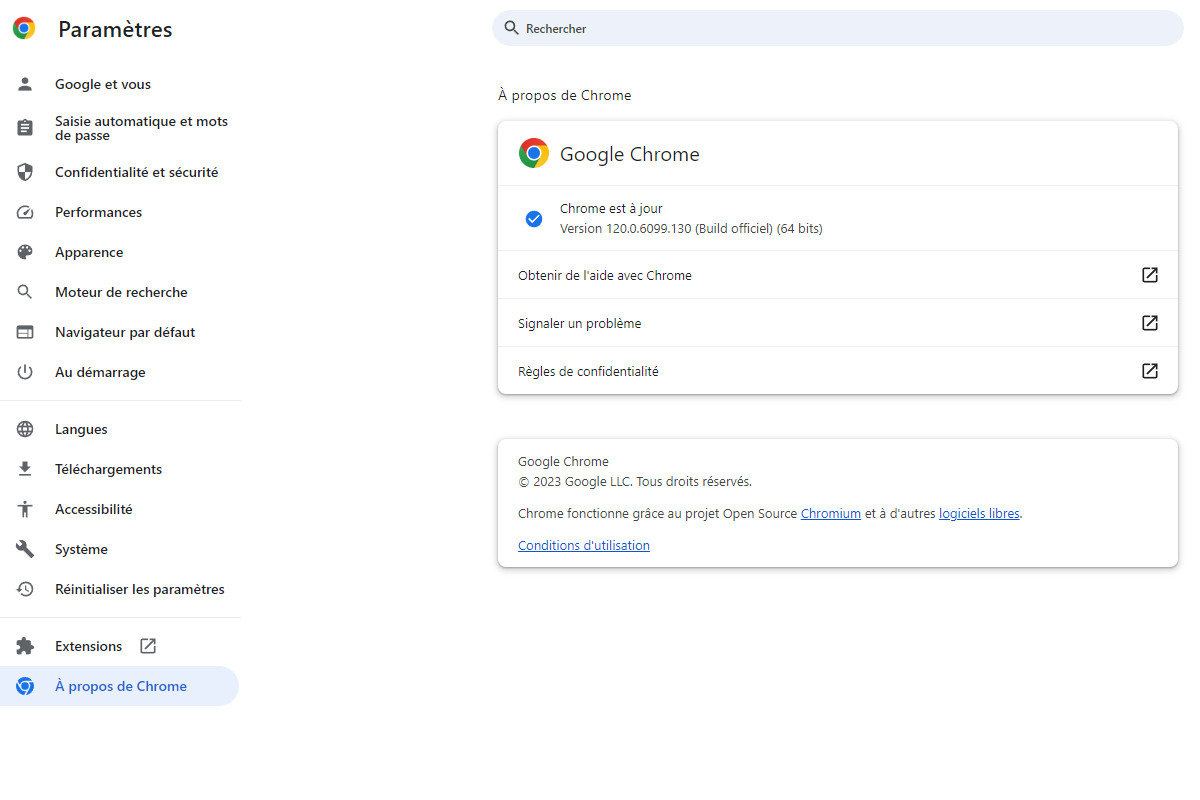Click the puzzle piece icon for Extensions

[x=25, y=646]
